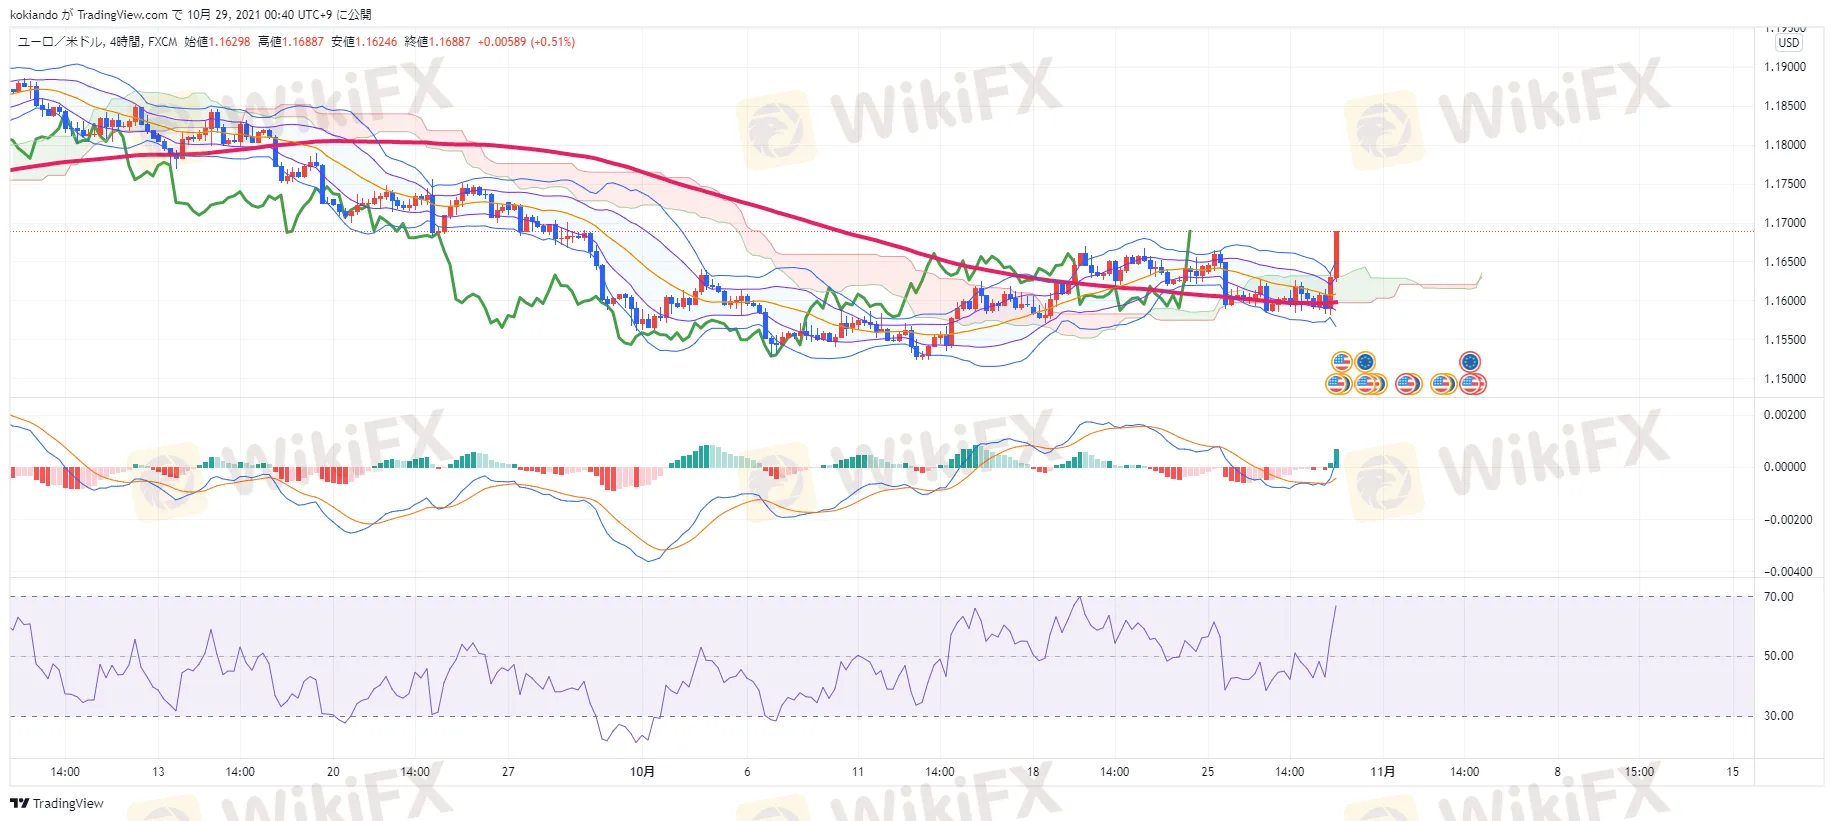This screenshot has height=821, width=1834.
Task: Click the RSI 70.00 level label
Action: pyautogui.click(x=1778, y=597)
